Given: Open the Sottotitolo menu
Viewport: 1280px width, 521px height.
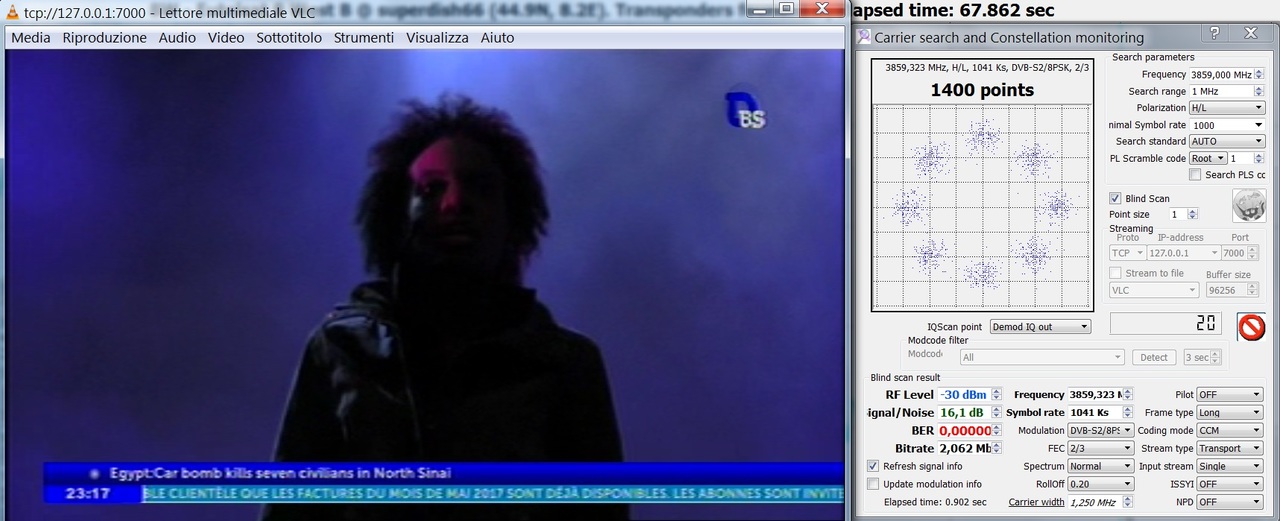Looking at the screenshot, I should 289,38.
